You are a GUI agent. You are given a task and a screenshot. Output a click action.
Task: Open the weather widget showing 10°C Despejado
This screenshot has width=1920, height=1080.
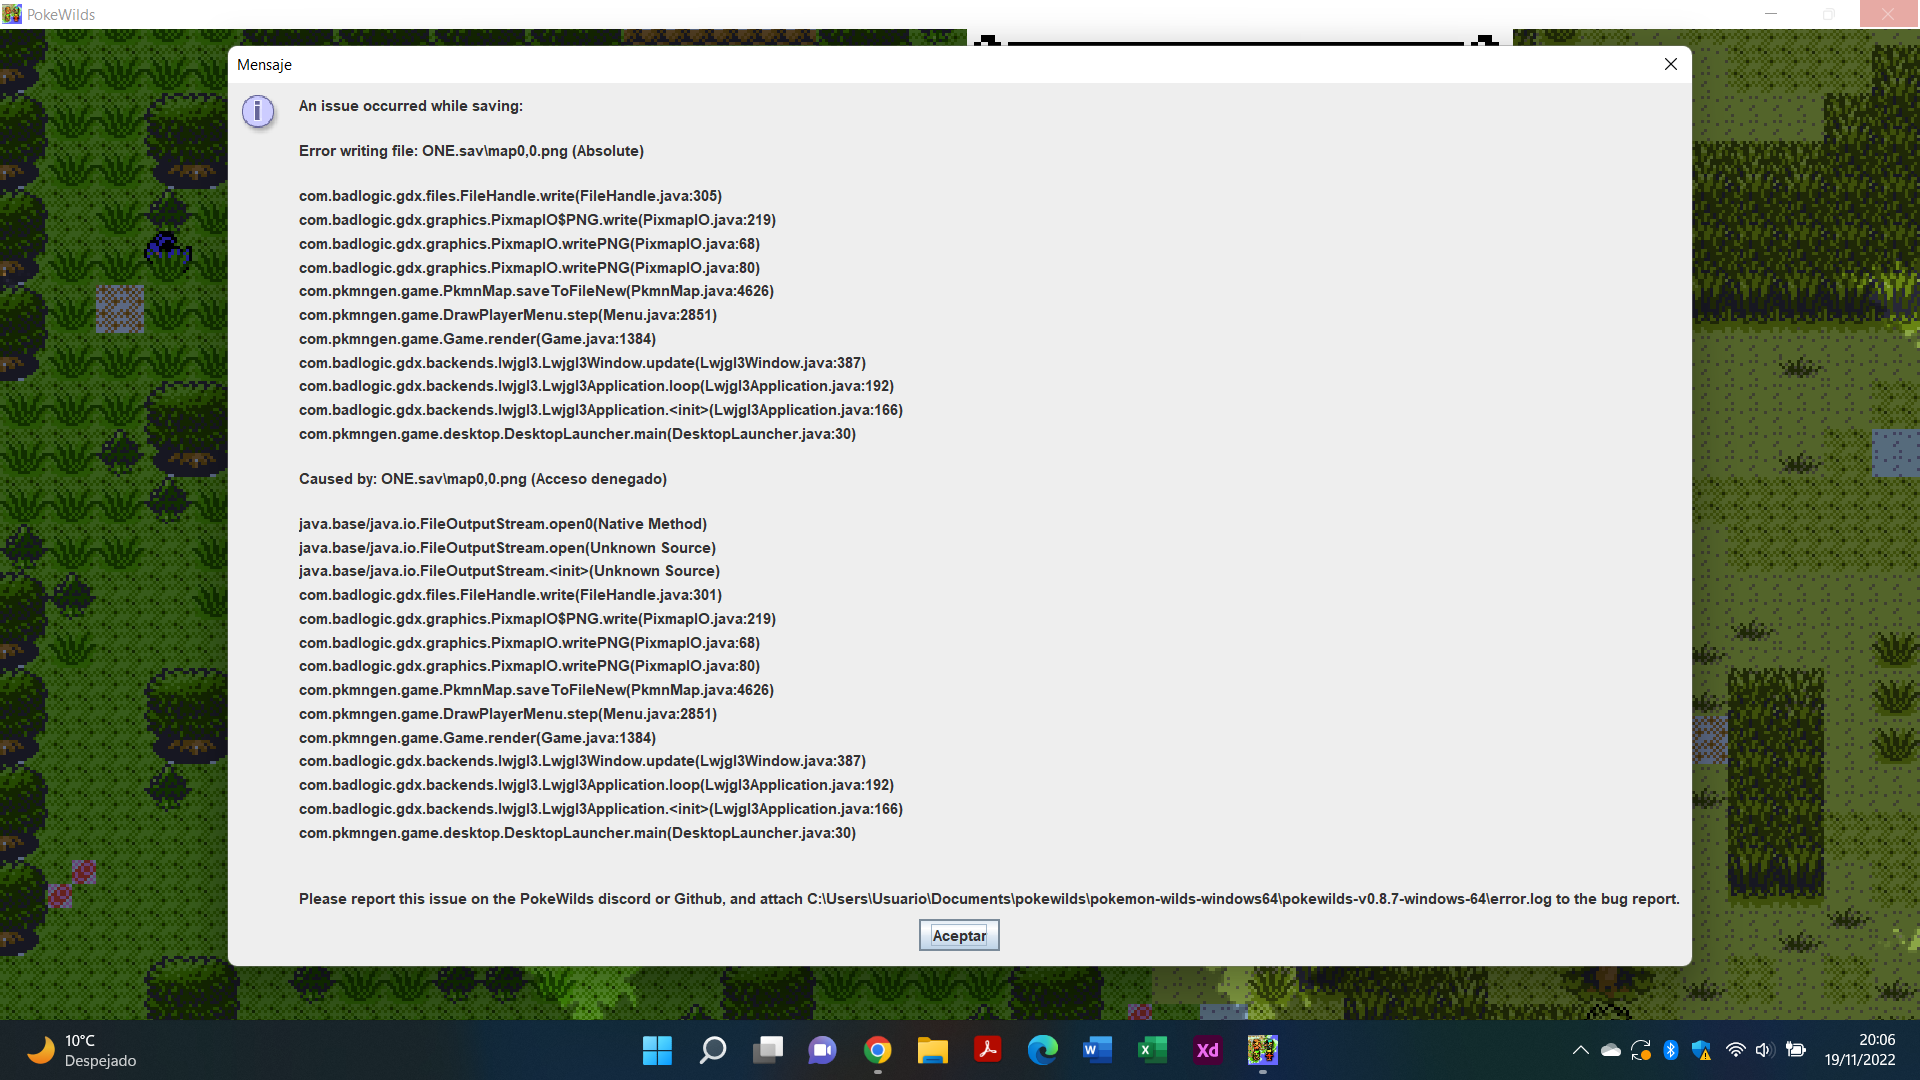click(82, 1050)
